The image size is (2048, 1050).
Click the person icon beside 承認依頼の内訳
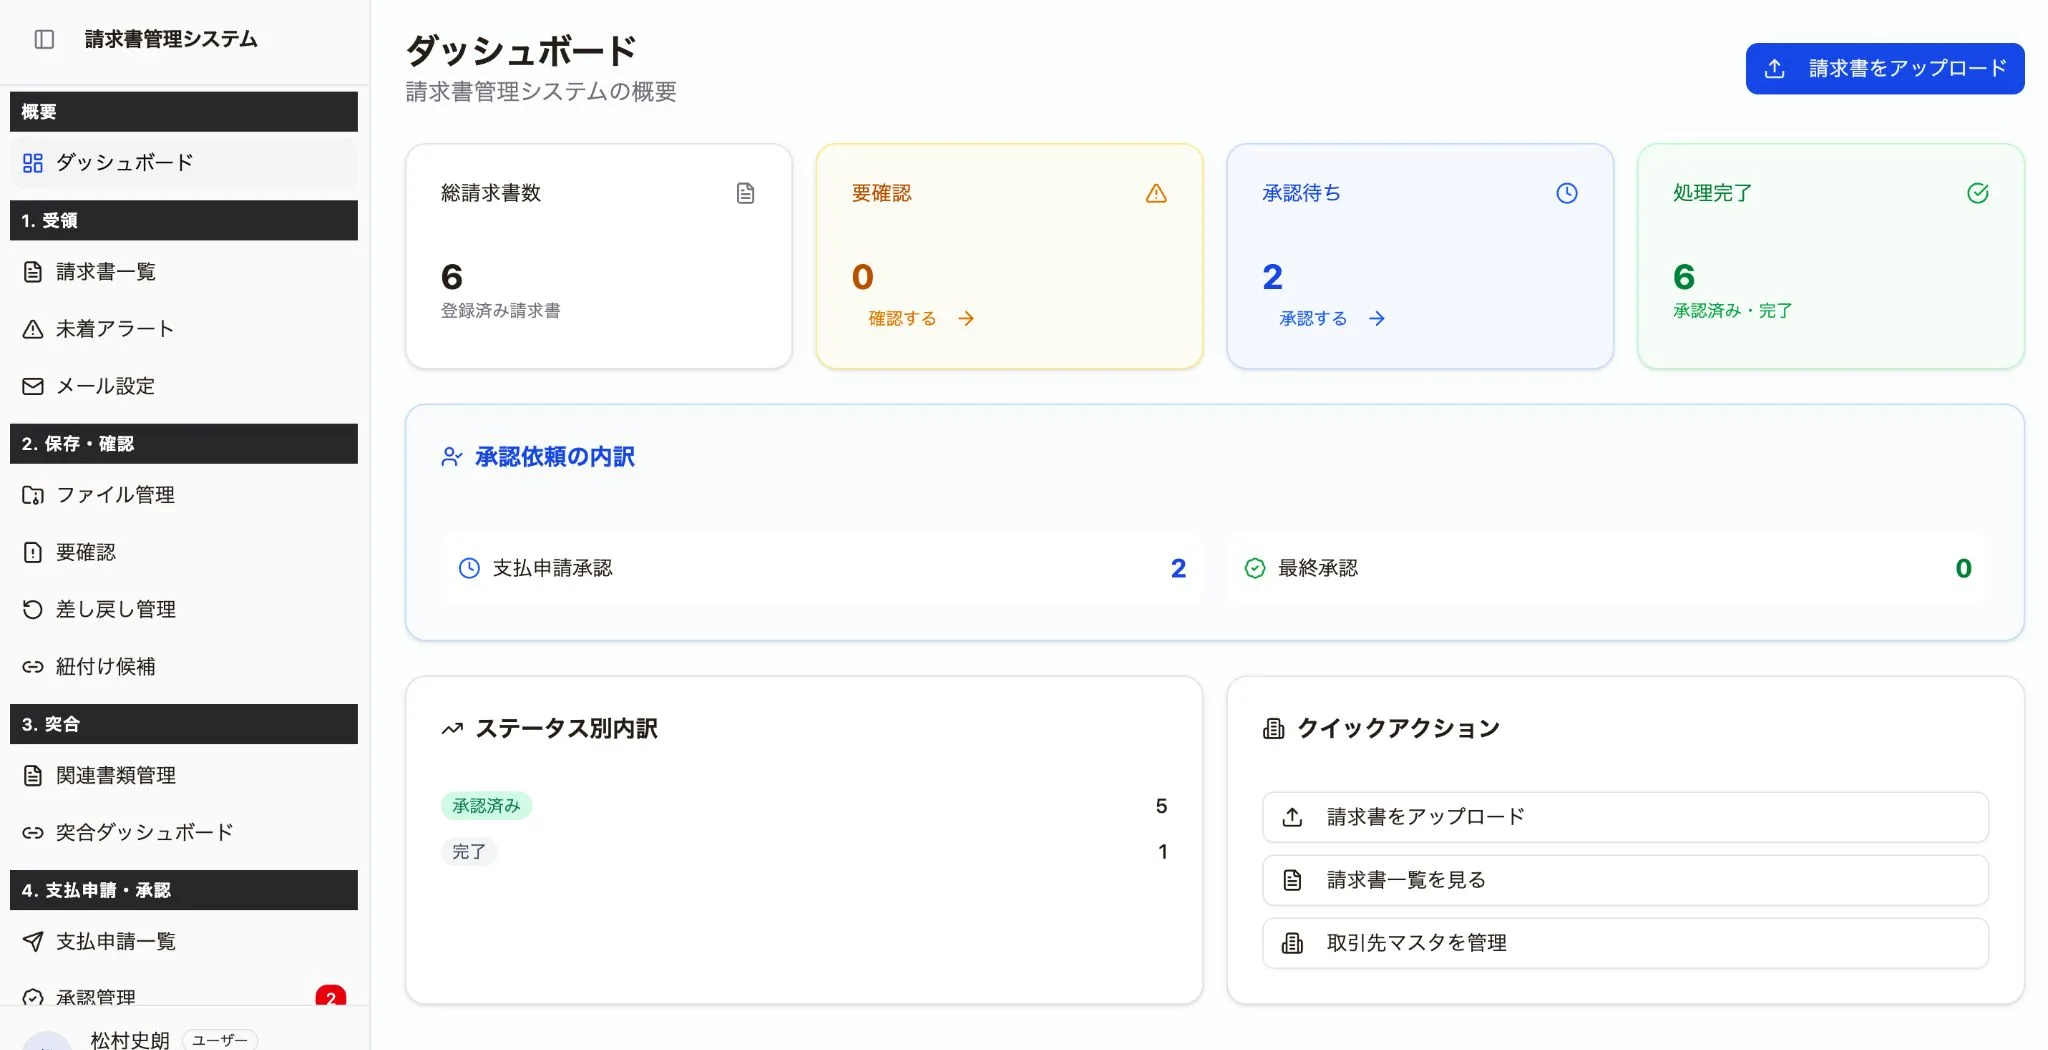click(452, 457)
